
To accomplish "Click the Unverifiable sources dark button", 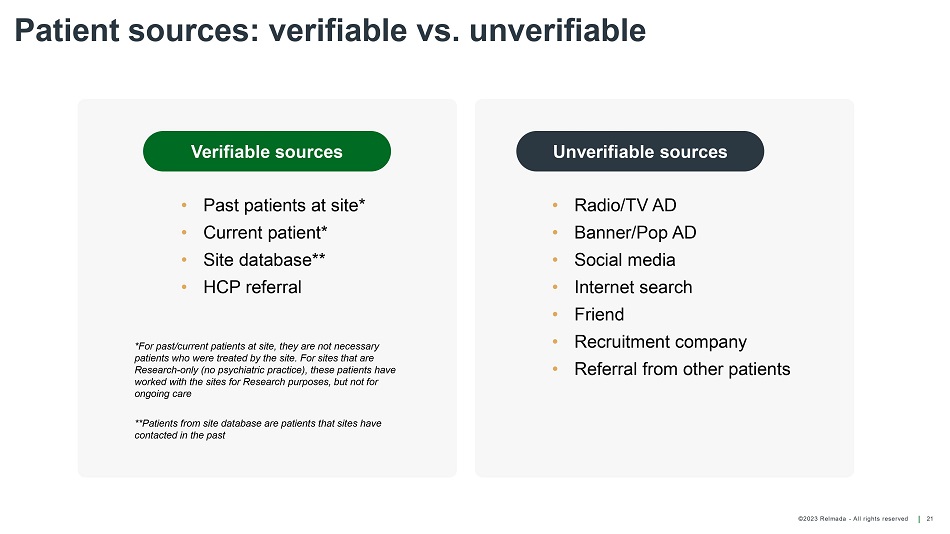I will click(640, 152).
